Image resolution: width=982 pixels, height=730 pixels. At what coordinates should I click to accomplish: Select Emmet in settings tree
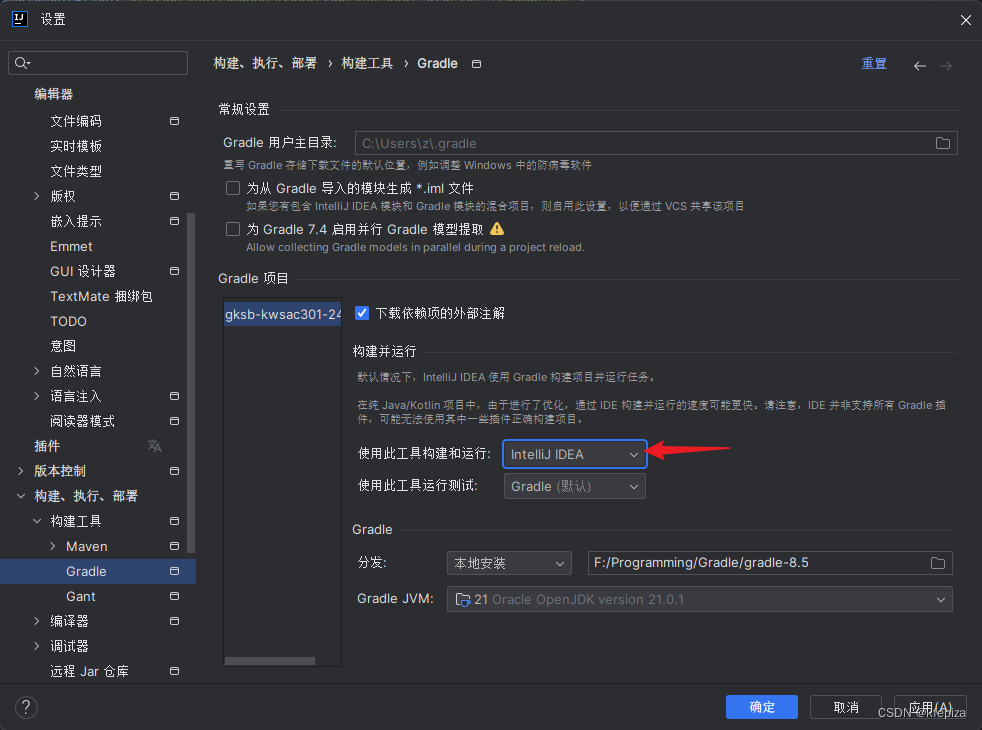71,246
